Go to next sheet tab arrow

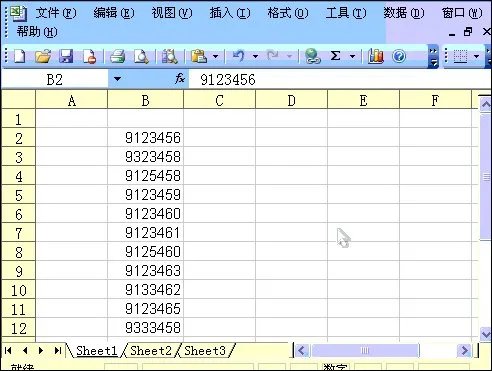tap(41, 350)
